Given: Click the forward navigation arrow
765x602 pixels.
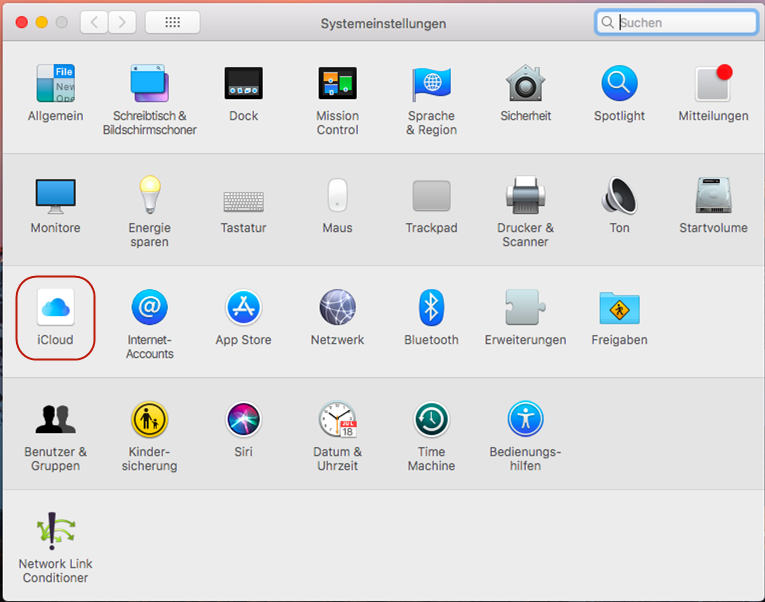Looking at the screenshot, I should click(122, 22).
